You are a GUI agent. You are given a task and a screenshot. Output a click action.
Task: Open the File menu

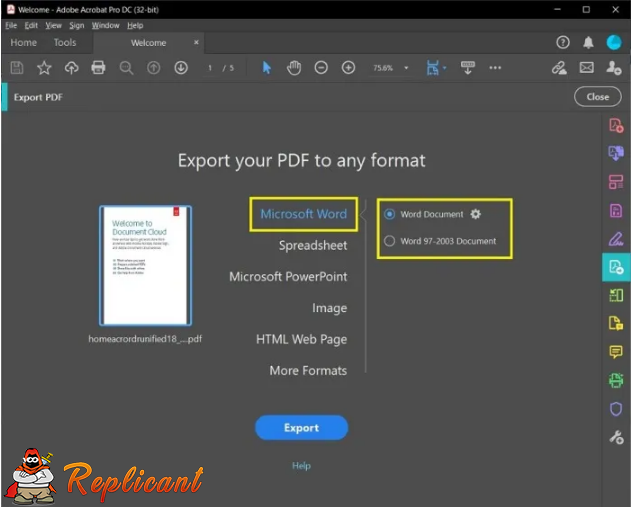11,25
